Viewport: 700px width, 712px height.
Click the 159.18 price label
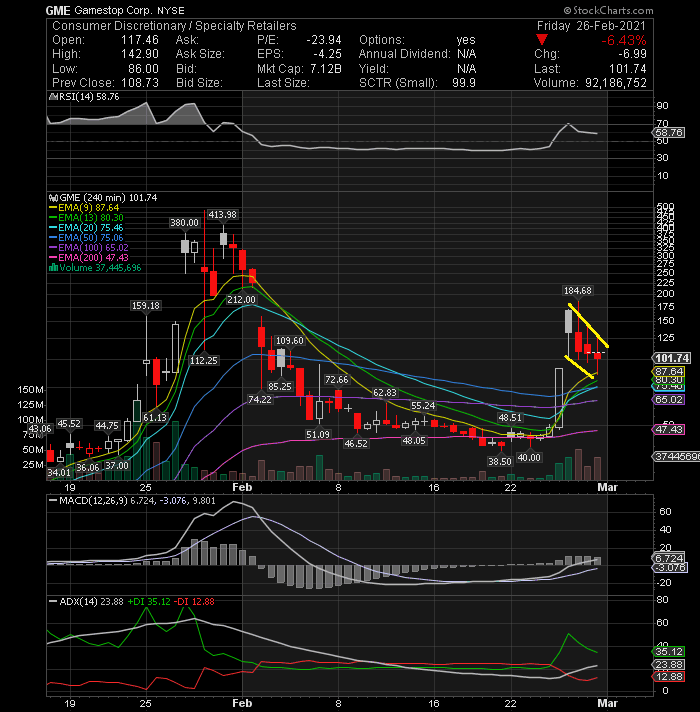coord(146,306)
